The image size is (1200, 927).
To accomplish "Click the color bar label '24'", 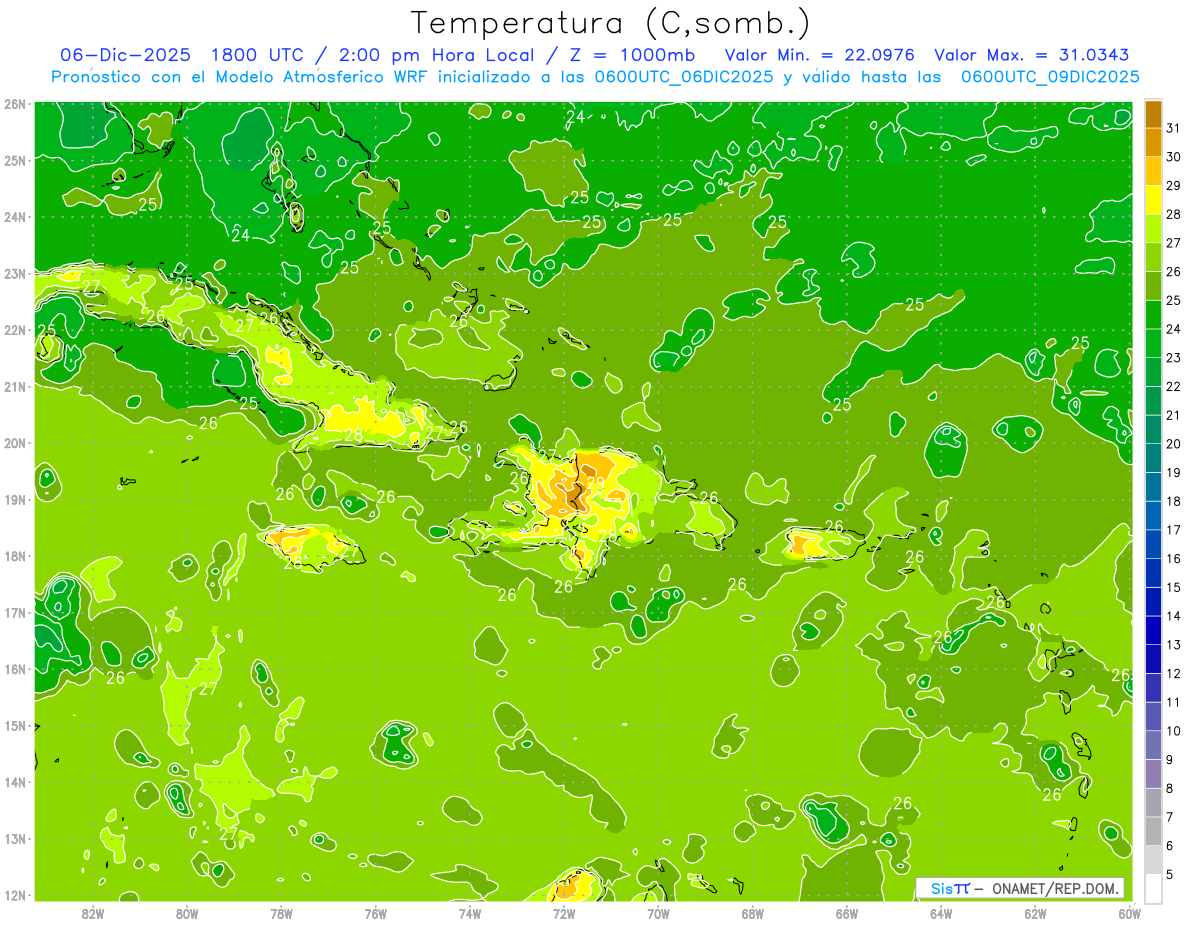I will coord(1173,330).
